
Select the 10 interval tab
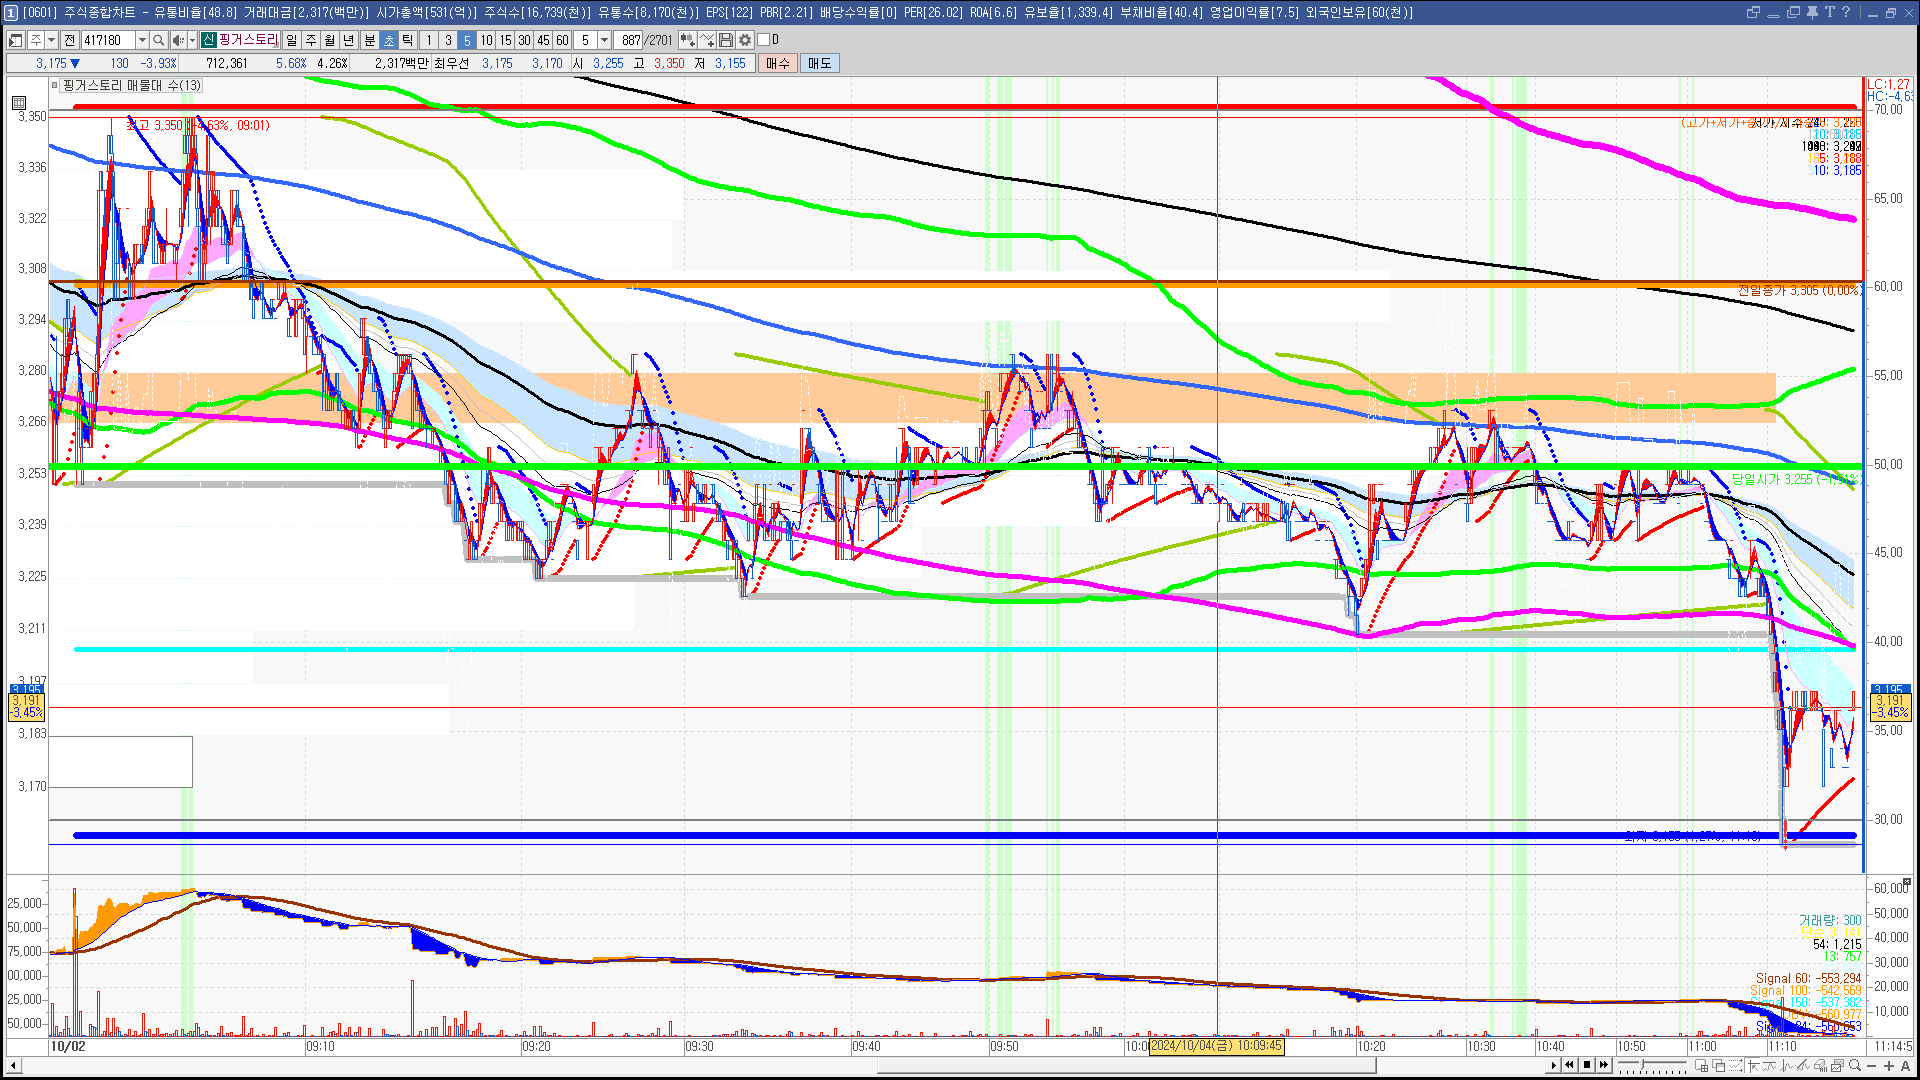coord(486,40)
